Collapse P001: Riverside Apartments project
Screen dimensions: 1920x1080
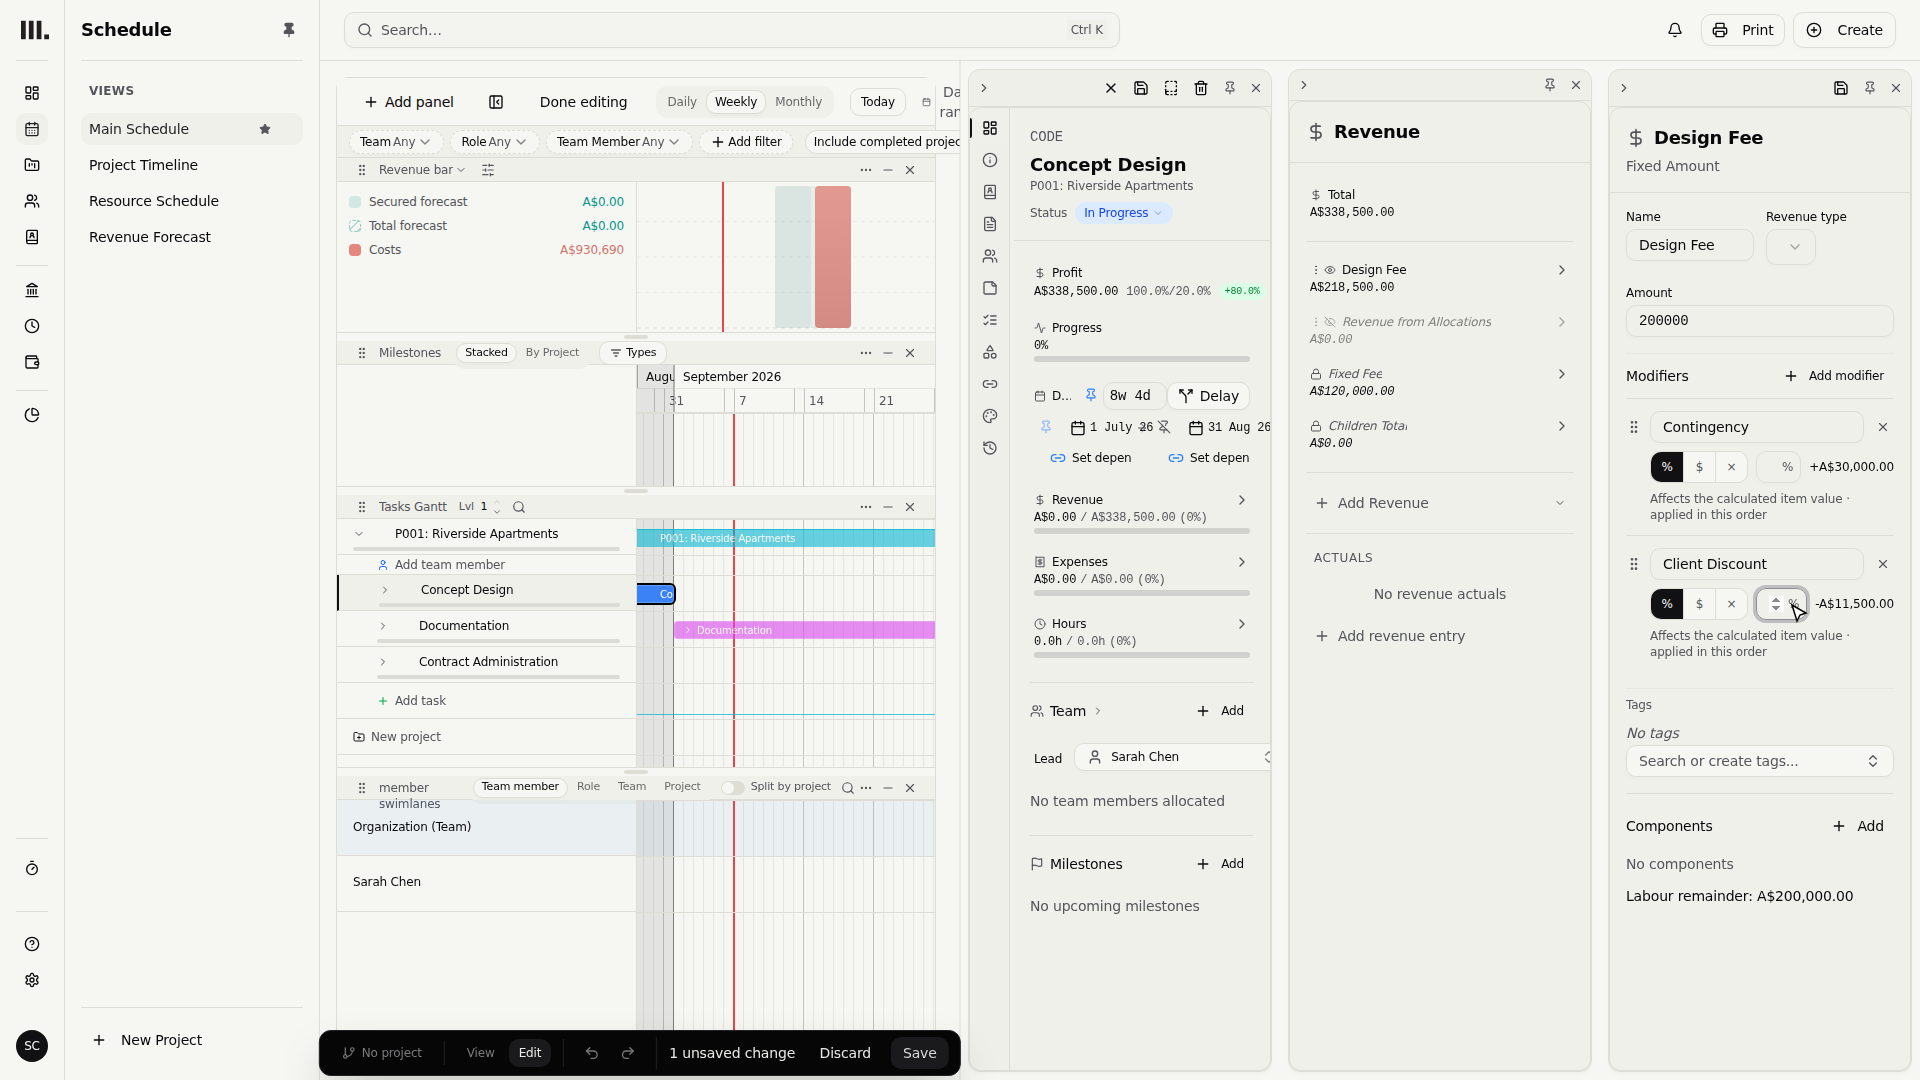coord(359,534)
